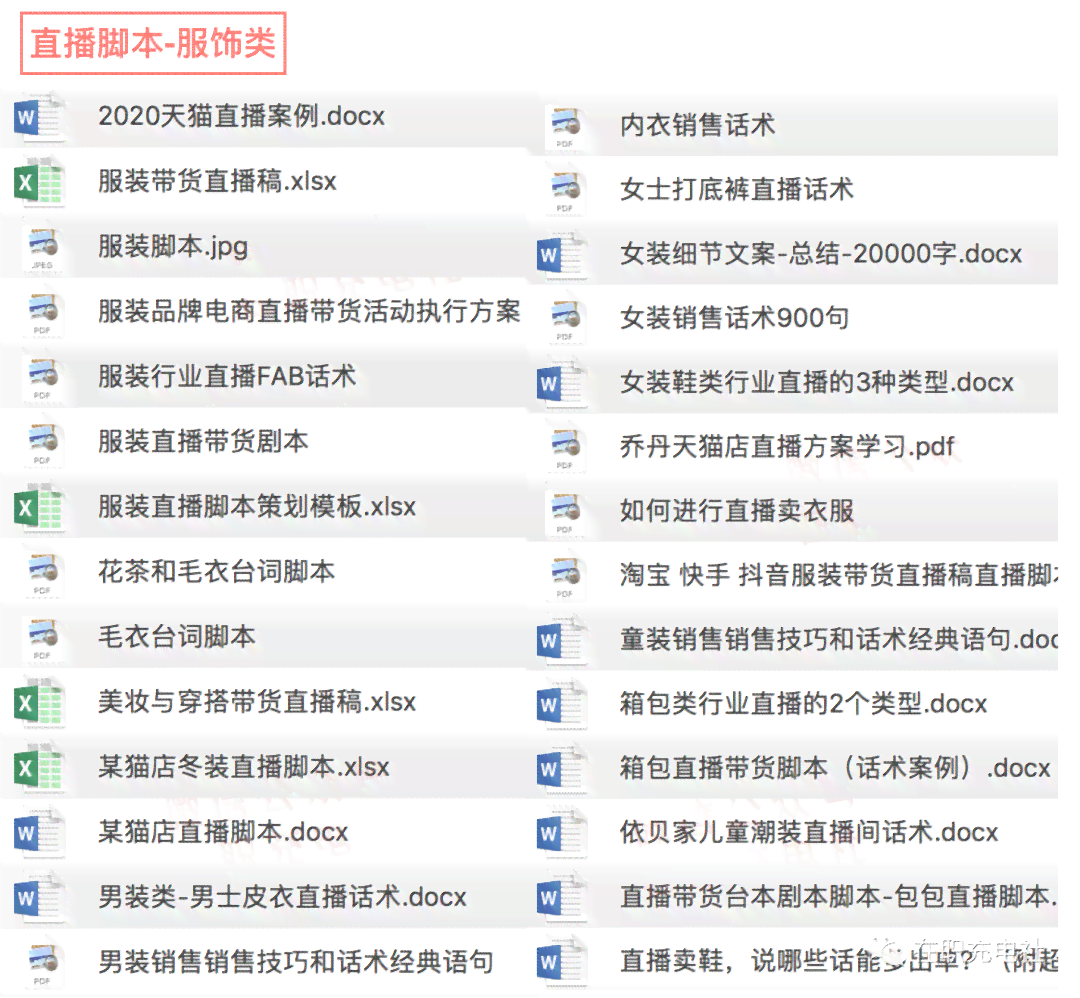Click the PDF icon of 男装销售销售技巧和话术经典语句
Screen dimensions: 1080x998
[43, 963]
